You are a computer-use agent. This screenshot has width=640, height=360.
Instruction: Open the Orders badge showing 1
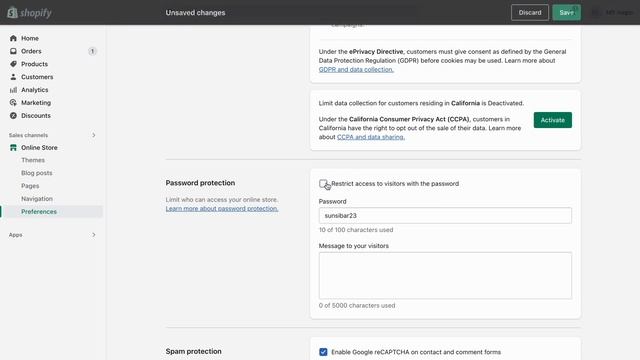[x=92, y=51]
